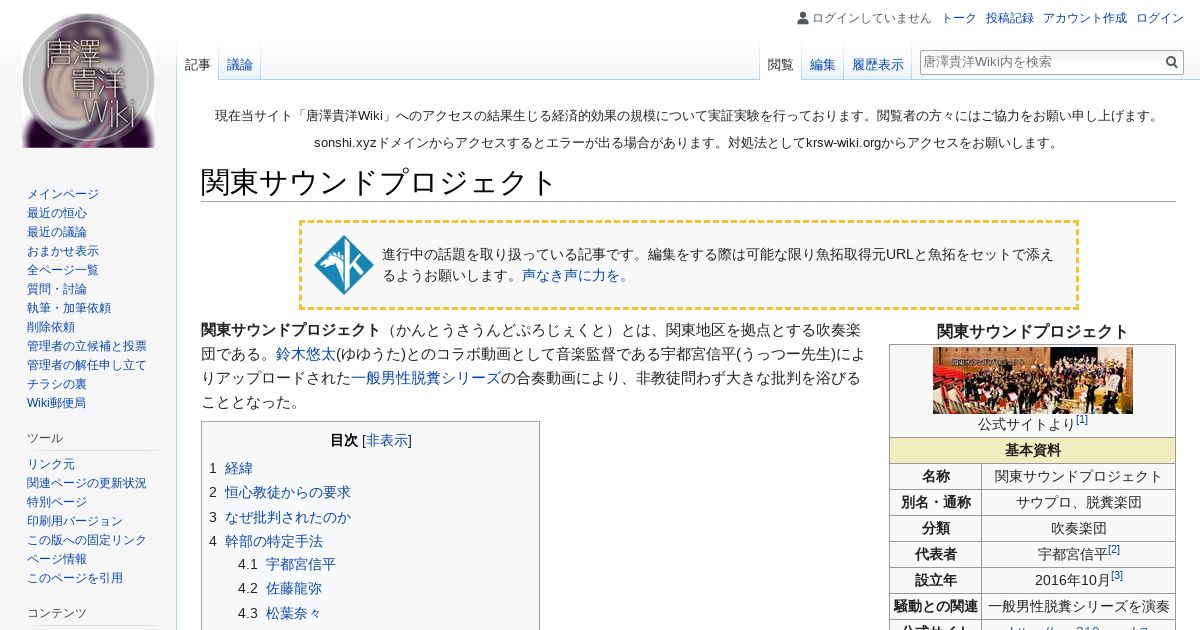The width and height of the screenshot is (1200, 630).
Task: Jump to 佐藤龍弥 subsection
Action: (294, 588)
